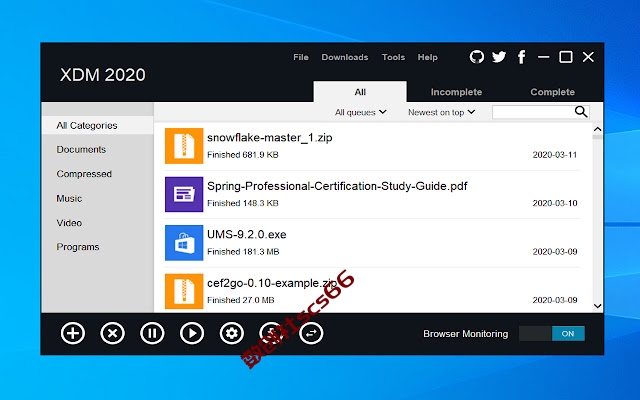The width and height of the screenshot is (640, 400).
Task: Click the blue UMS-9.2.0.exe program icon
Action: (184, 243)
